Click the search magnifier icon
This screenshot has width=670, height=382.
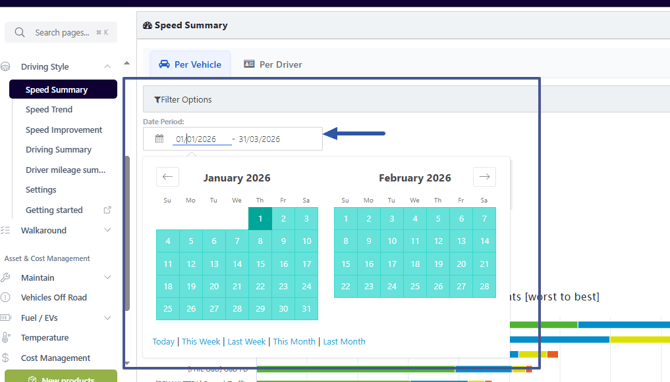click(x=20, y=32)
